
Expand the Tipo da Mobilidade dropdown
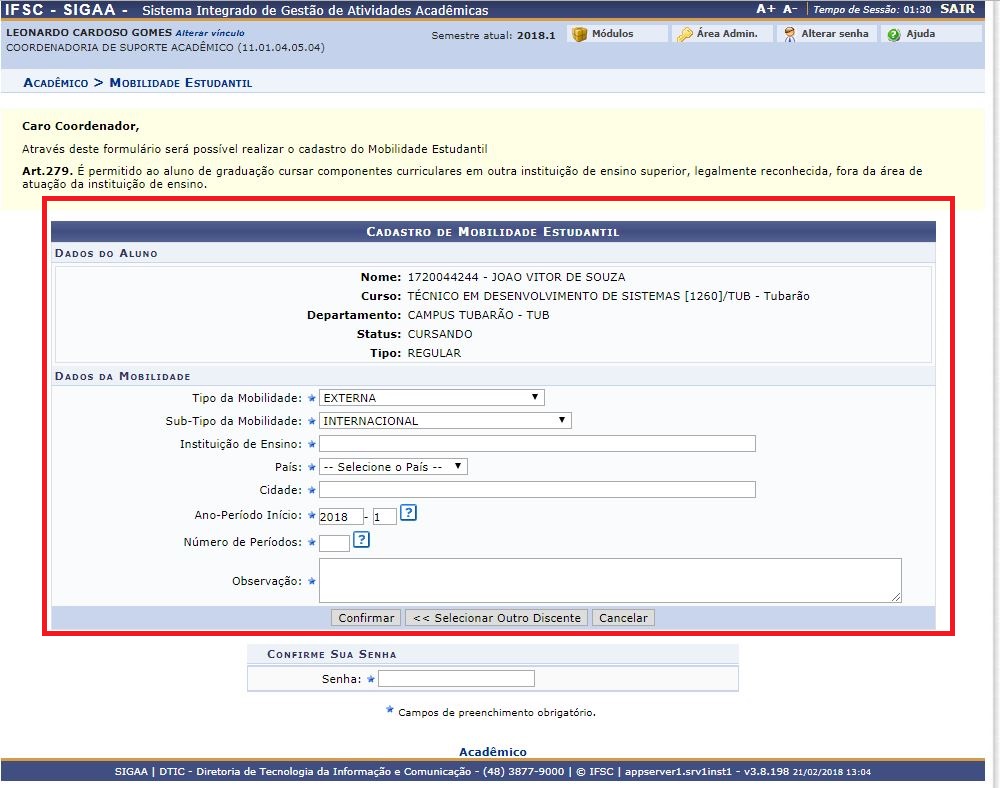431,398
